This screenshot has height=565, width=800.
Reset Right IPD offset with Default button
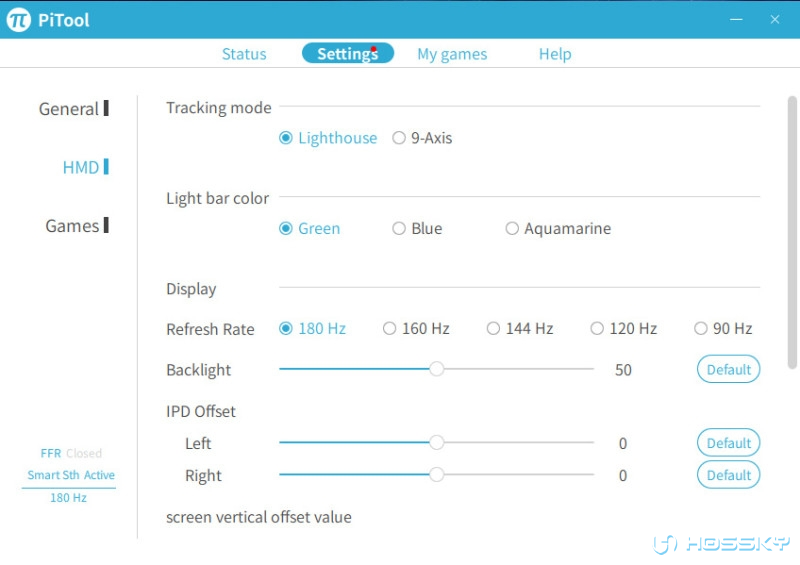click(729, 475)
